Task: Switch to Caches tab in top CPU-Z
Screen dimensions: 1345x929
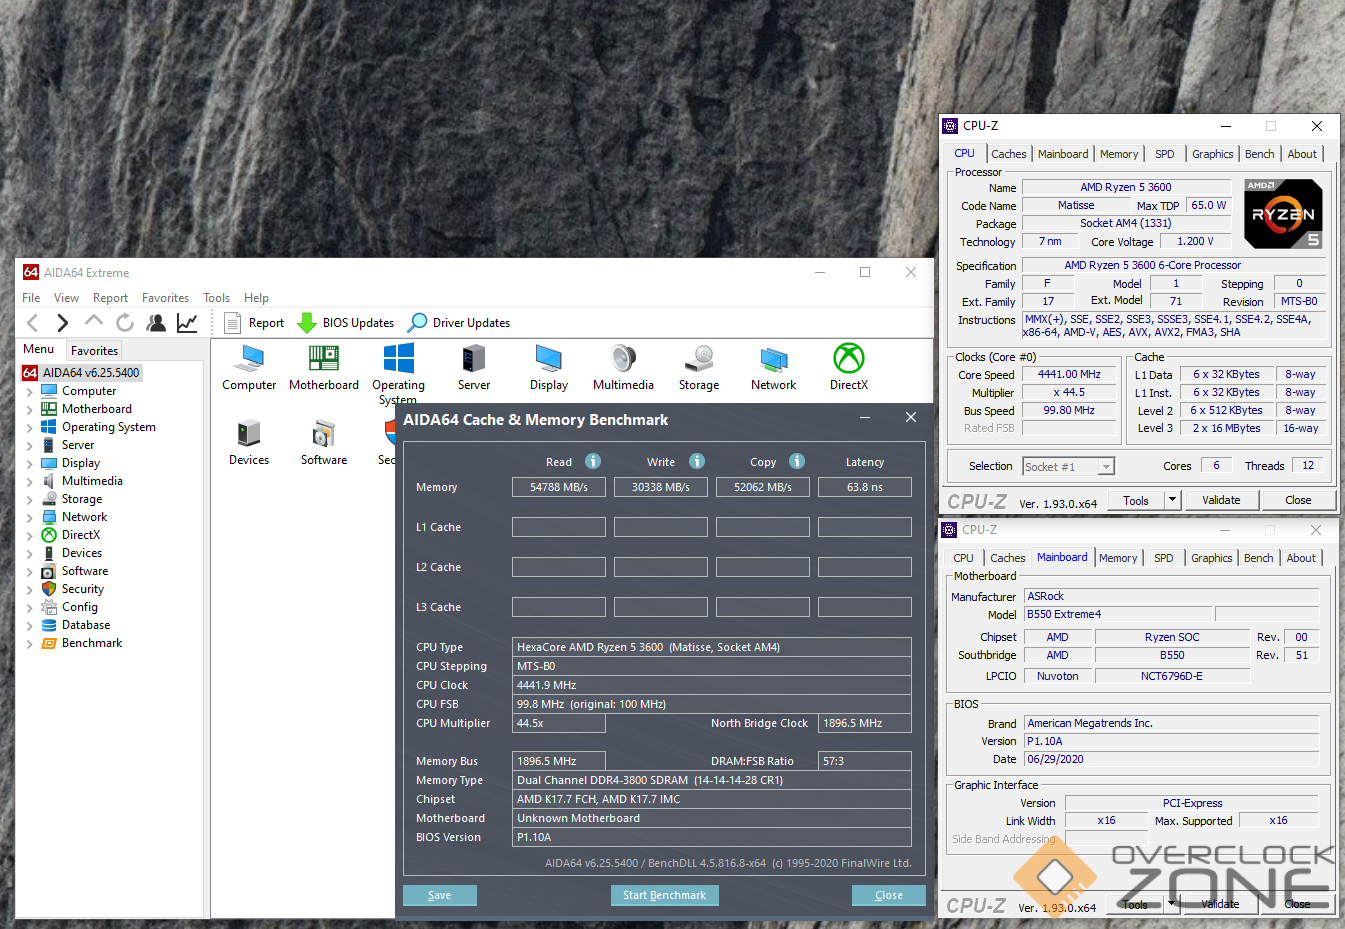Action: click(x=1009, y=154)
